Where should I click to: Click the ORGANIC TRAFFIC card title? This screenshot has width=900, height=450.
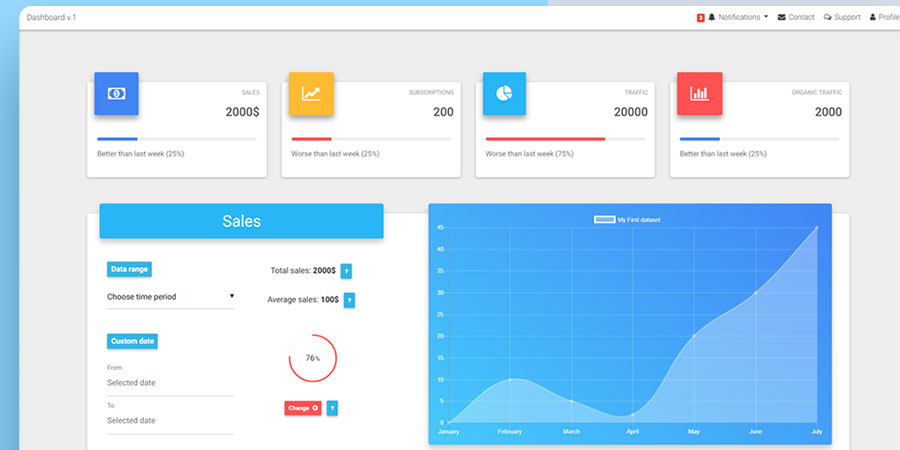[817, 92]
